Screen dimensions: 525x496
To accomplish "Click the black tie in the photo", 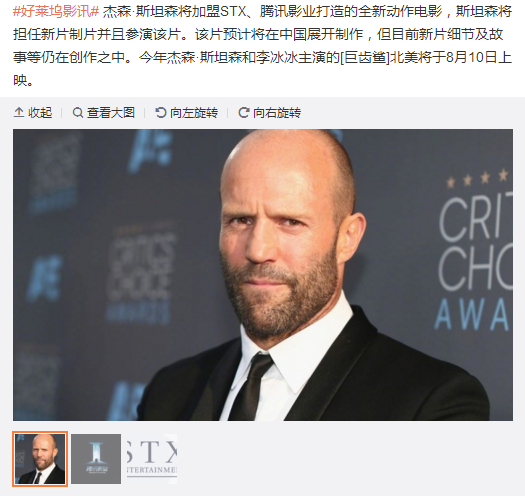I will coord(251,386).
